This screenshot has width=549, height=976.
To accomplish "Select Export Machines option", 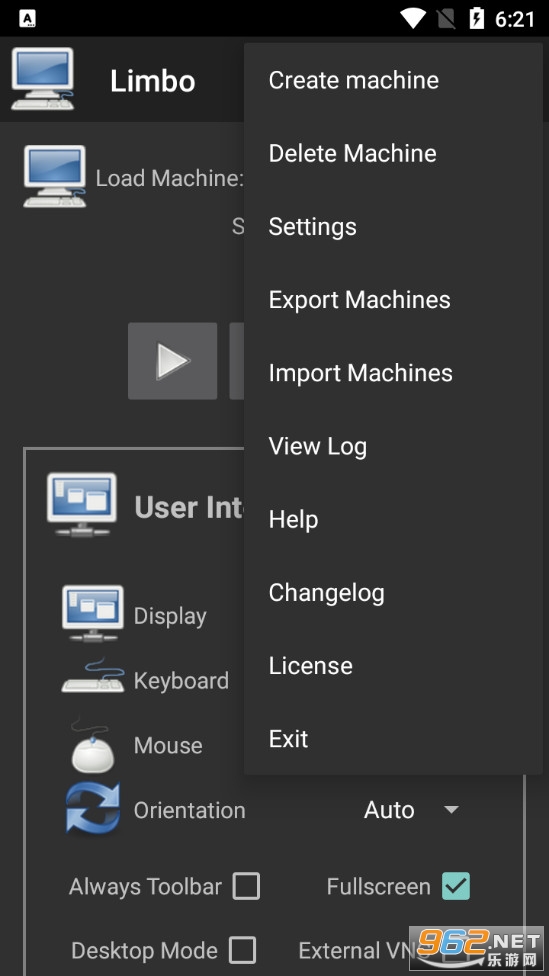I will (393, 300).
